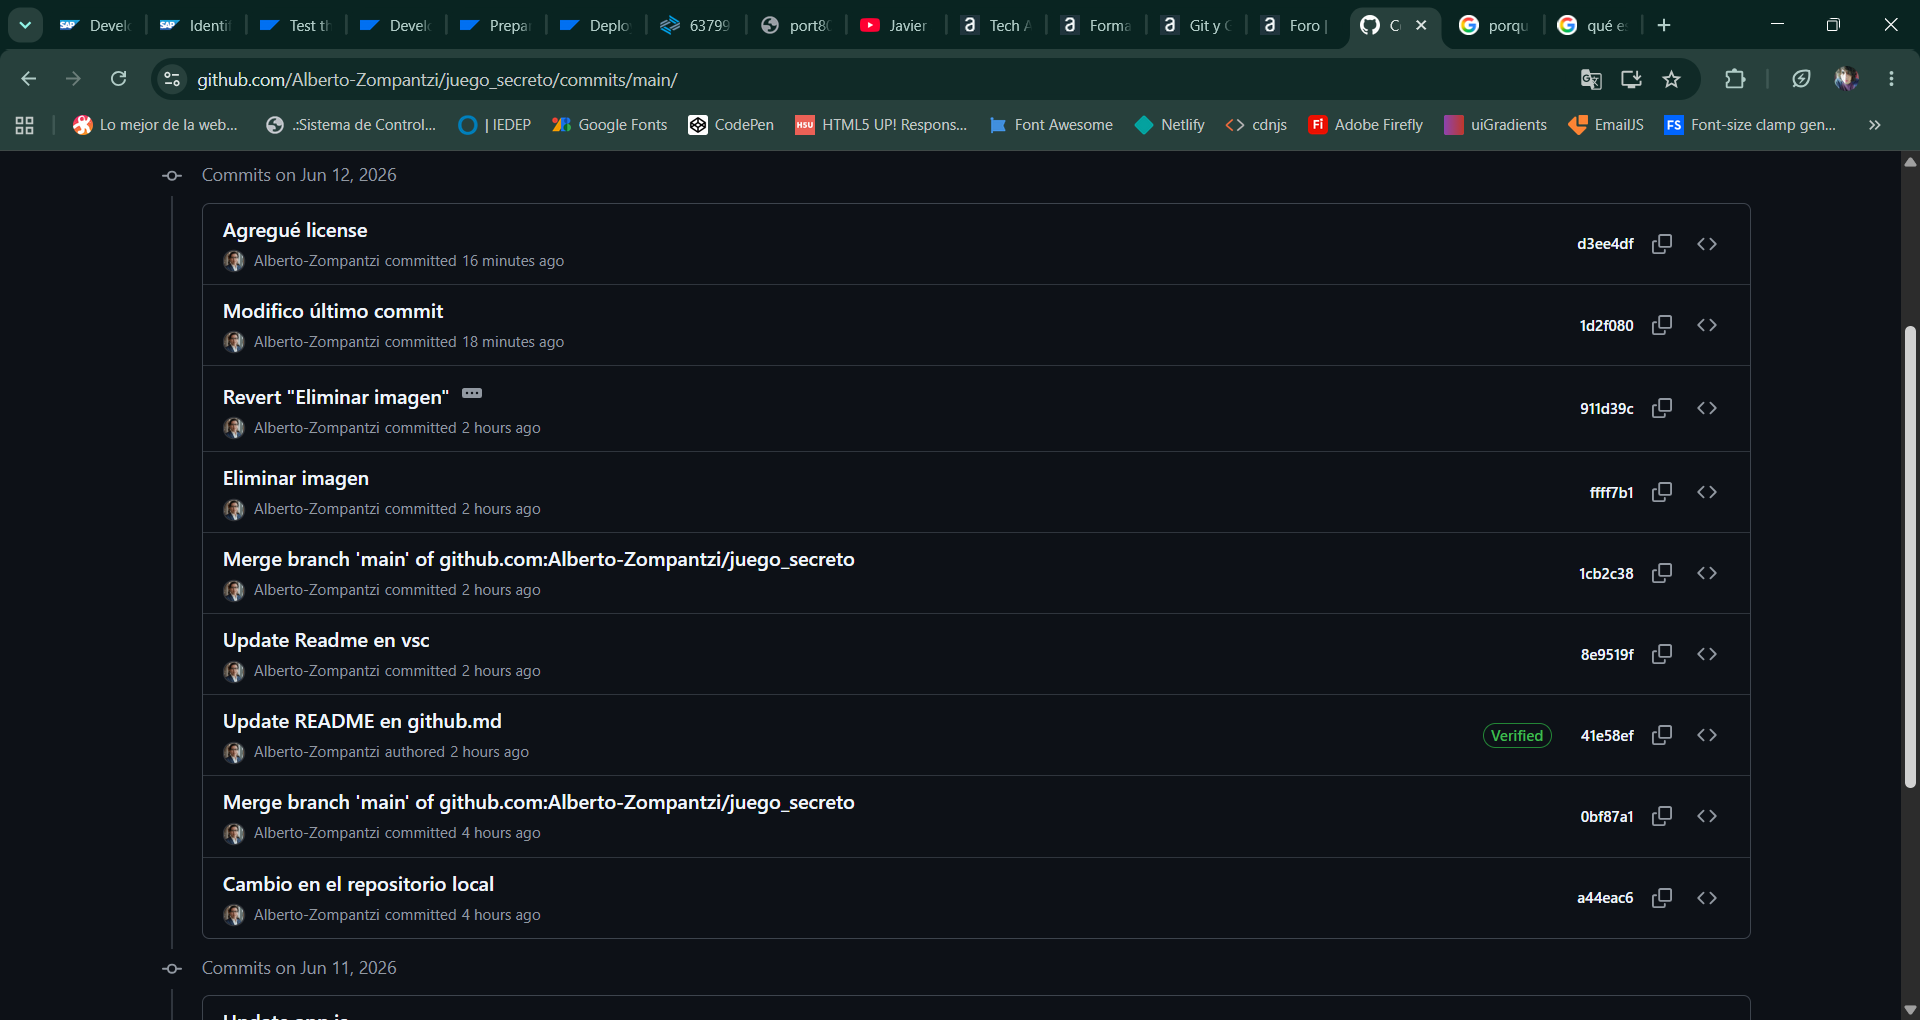Open the Chrome three-dot menu
This screenshot has height=1020, width=1920.
[x=1891, y=79]
